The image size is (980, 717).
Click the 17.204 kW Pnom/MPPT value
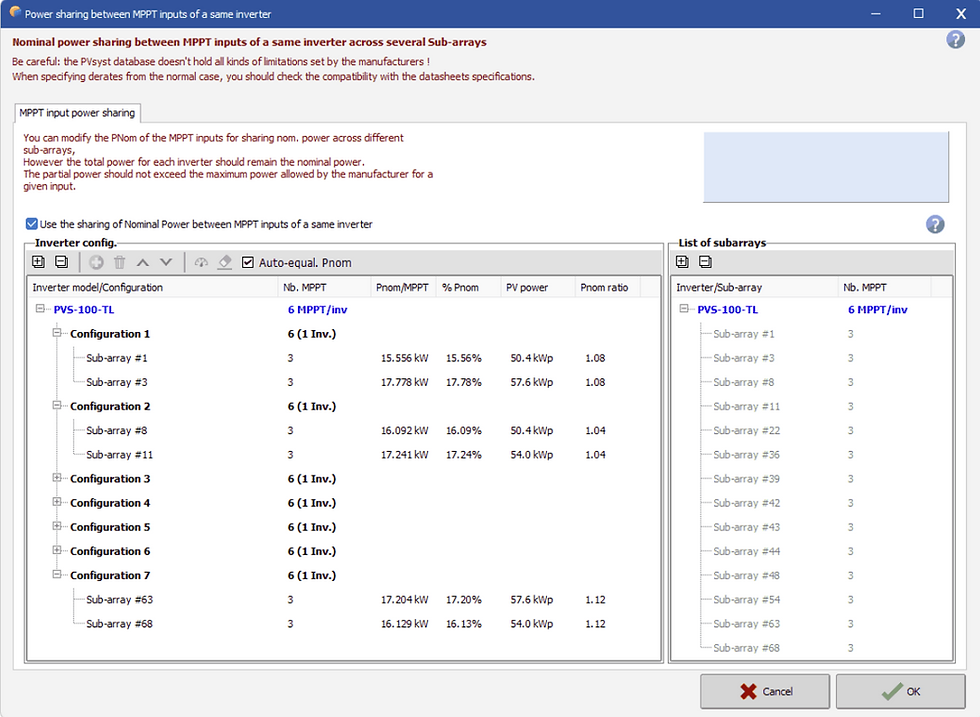tap(404, 599)
